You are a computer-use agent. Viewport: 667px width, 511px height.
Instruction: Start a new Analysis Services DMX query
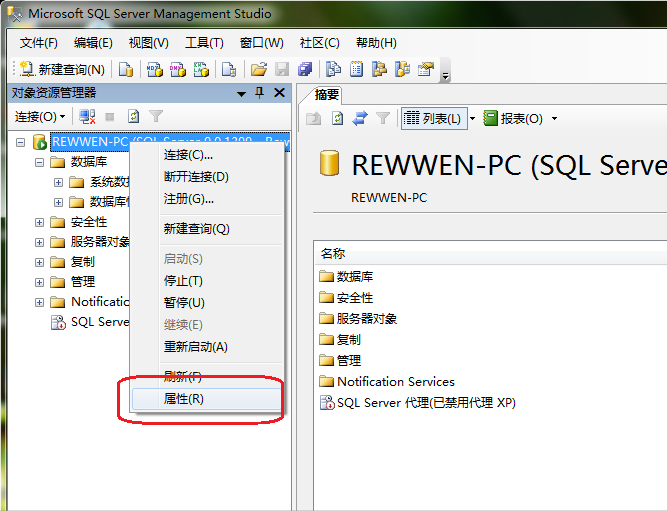click(178, 69)
